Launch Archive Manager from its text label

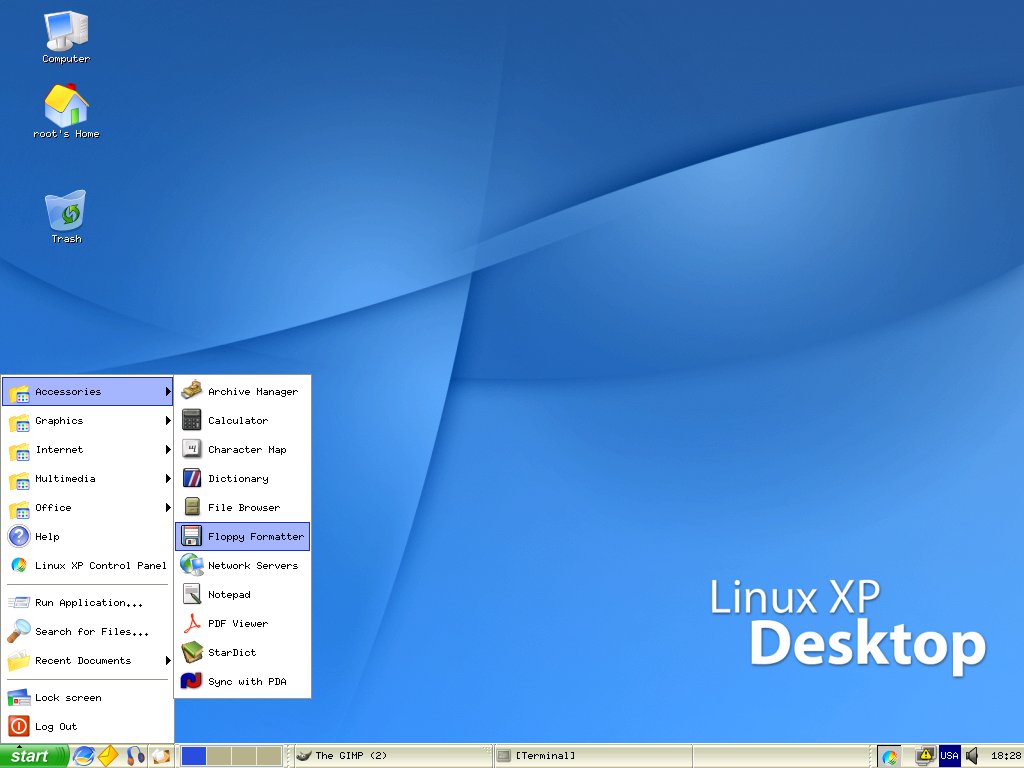click(253, 392)
